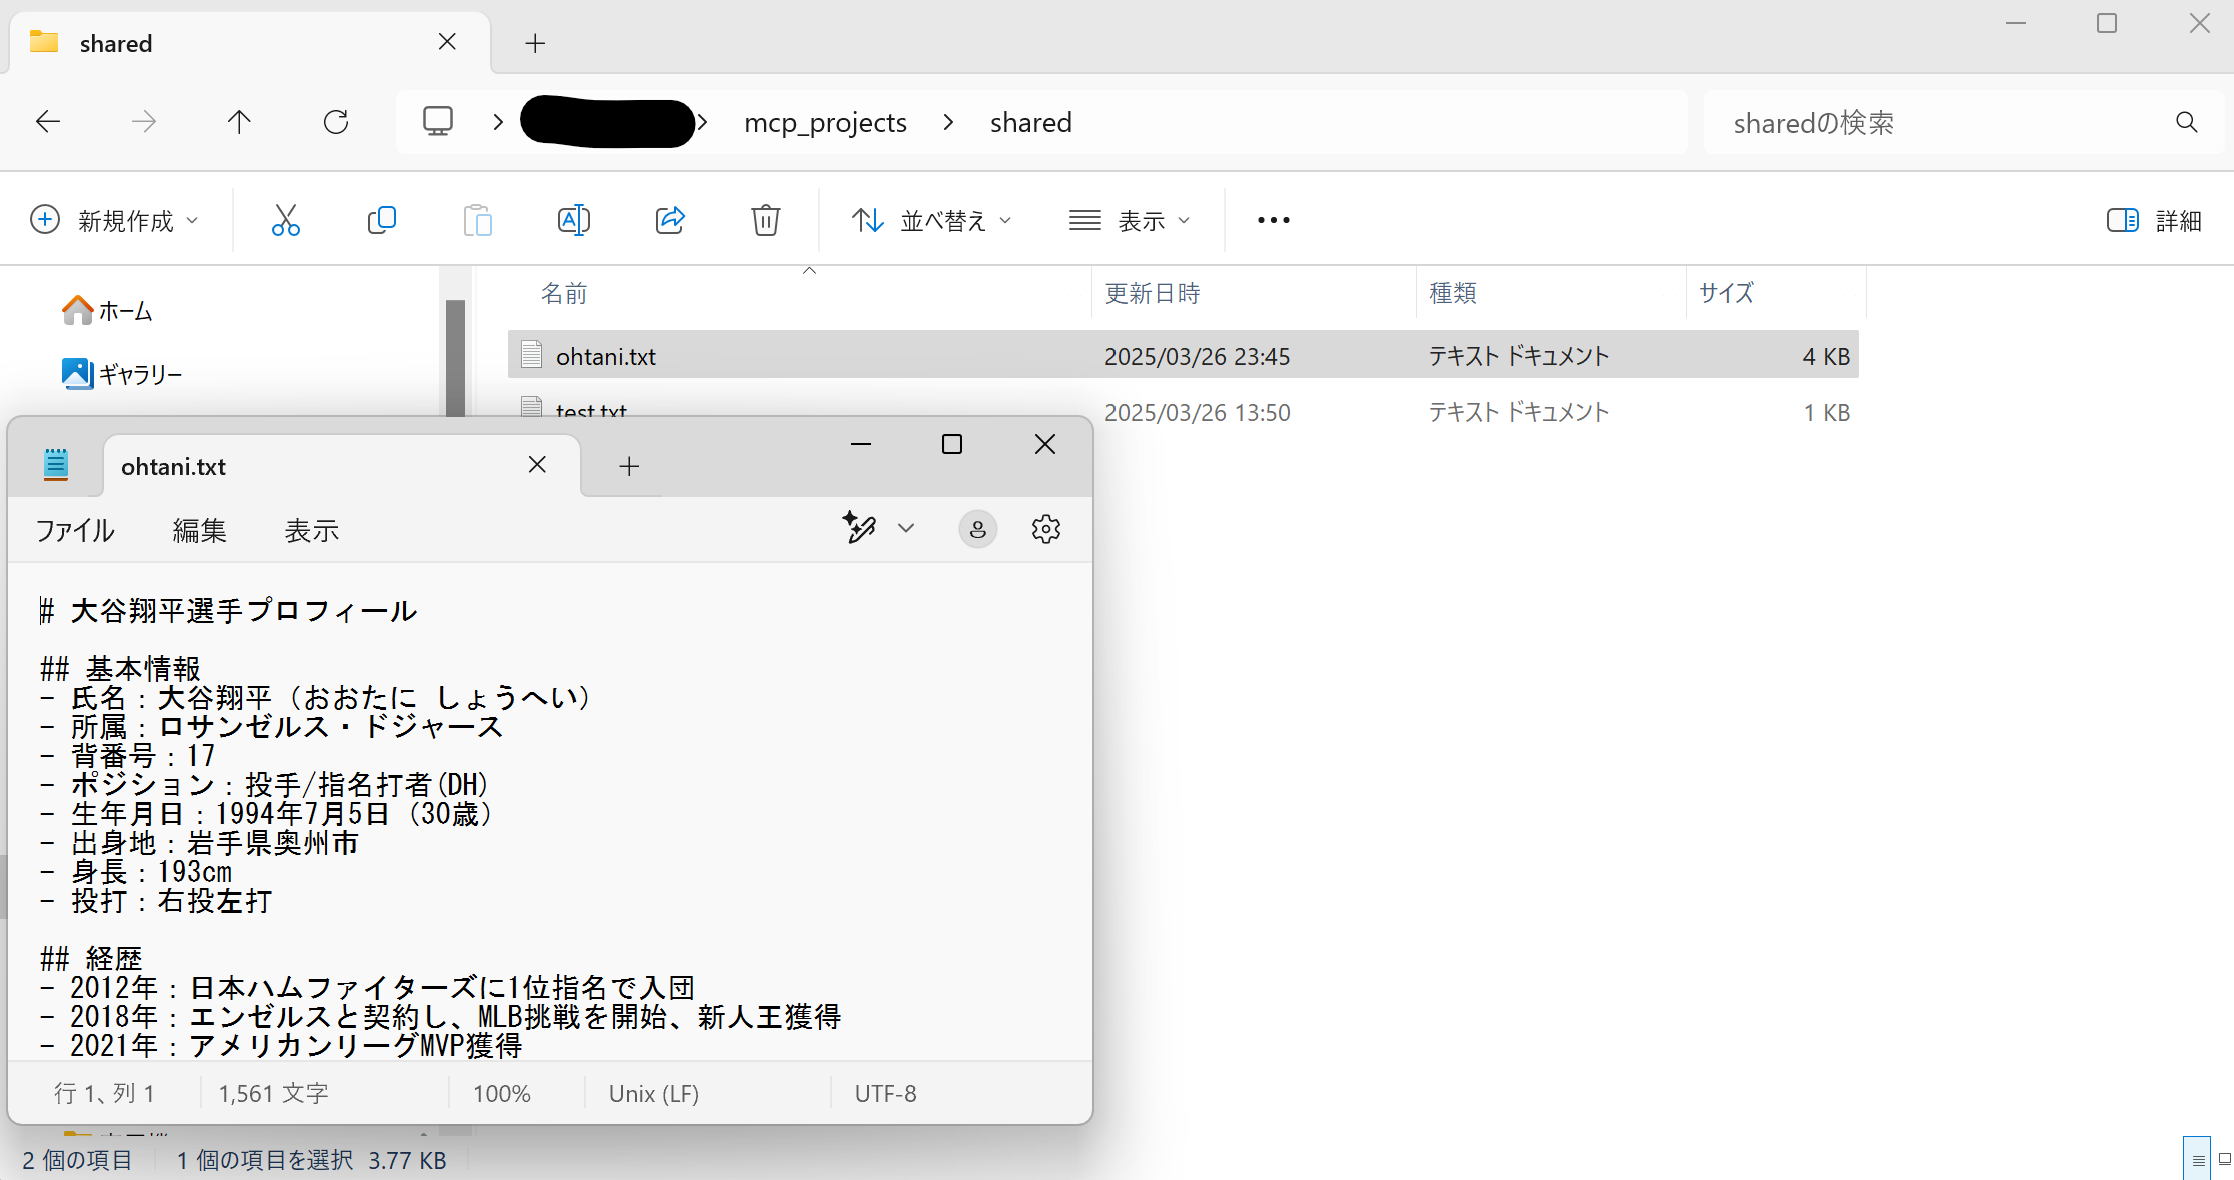Open Notepad's ファイル menu
Screen dimensions: 2234x1180
[x=75, y=530]
